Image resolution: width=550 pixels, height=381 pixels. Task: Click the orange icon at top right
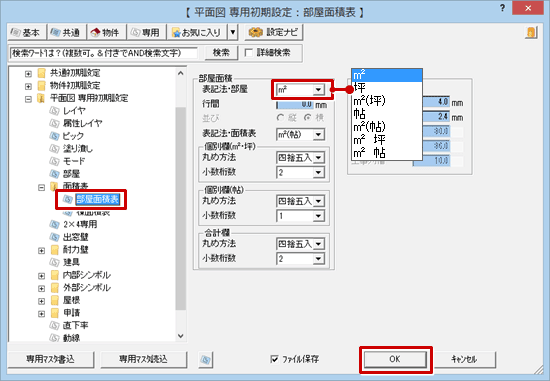(x=531, y=33)
